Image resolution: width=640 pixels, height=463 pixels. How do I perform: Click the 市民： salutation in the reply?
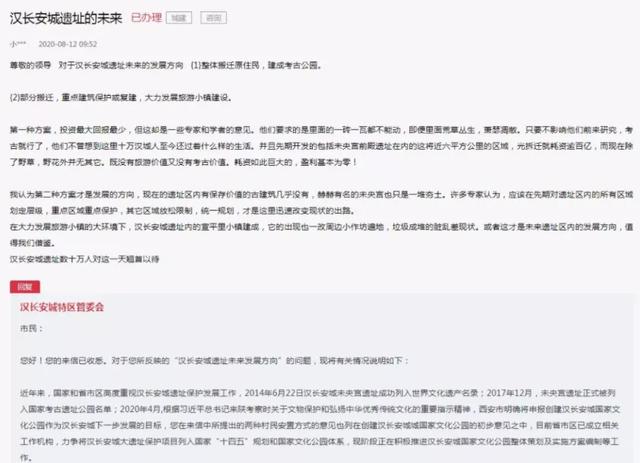click(x=31, y=328)
